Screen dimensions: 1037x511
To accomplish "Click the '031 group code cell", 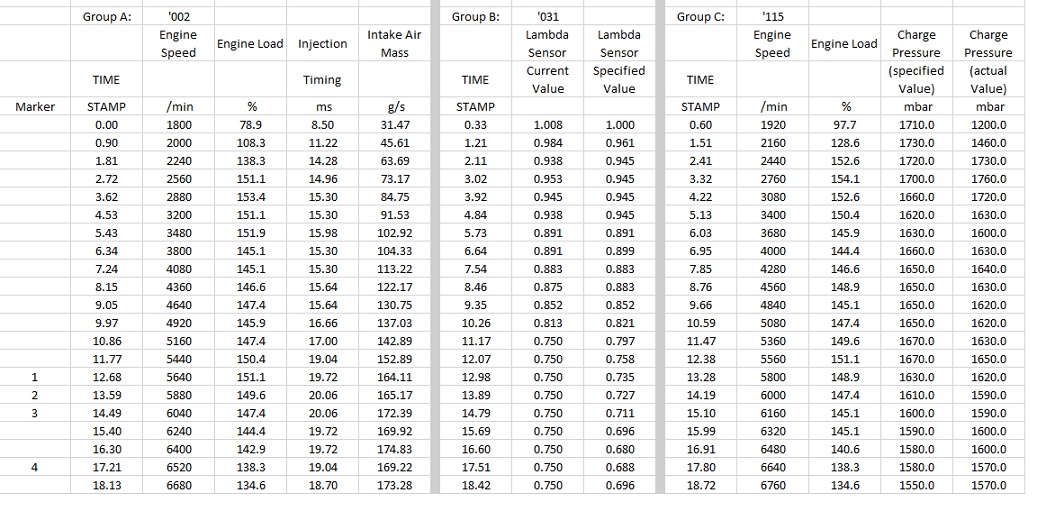I will (548, 17).
